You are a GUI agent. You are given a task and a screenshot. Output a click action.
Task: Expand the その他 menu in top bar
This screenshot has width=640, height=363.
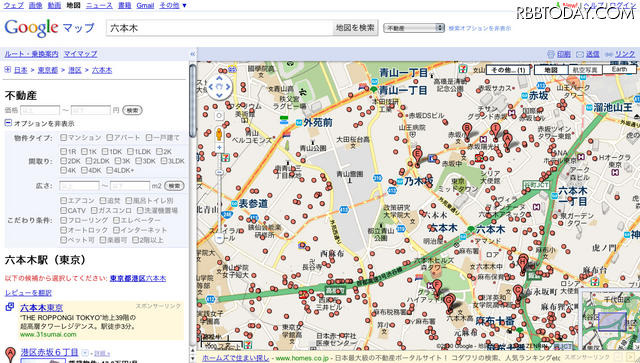click(x=173, y=5)
